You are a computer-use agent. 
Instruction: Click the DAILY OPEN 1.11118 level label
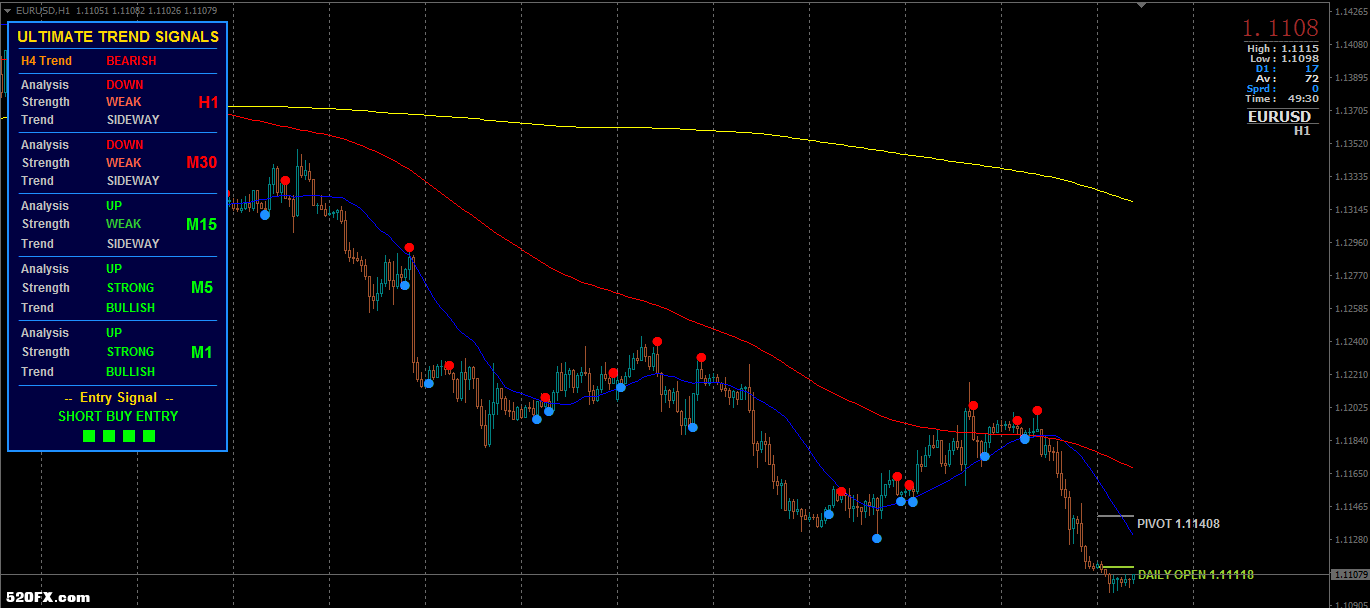coord(1196,575)
